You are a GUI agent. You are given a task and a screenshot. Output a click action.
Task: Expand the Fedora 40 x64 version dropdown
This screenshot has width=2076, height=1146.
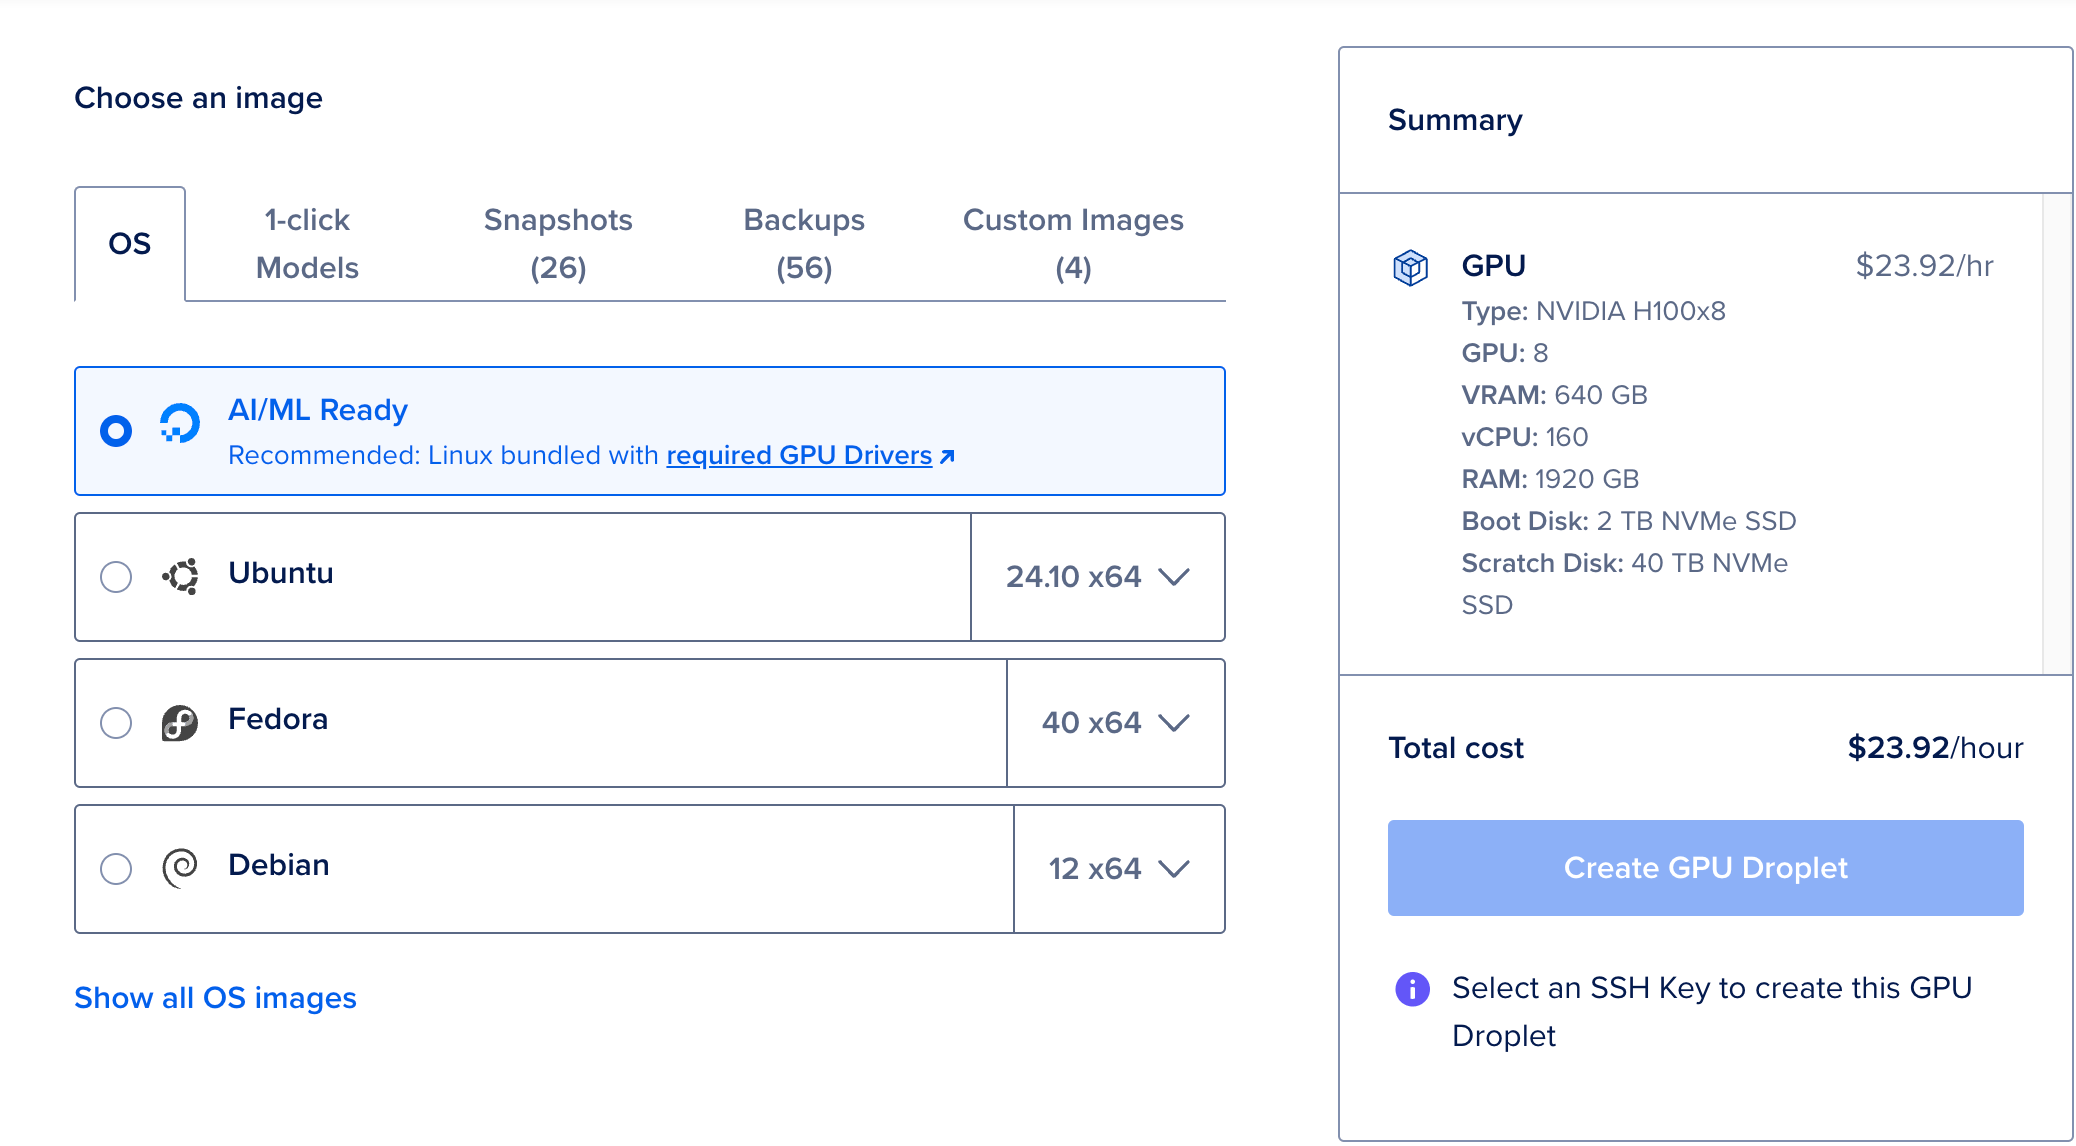point(1116,723)
